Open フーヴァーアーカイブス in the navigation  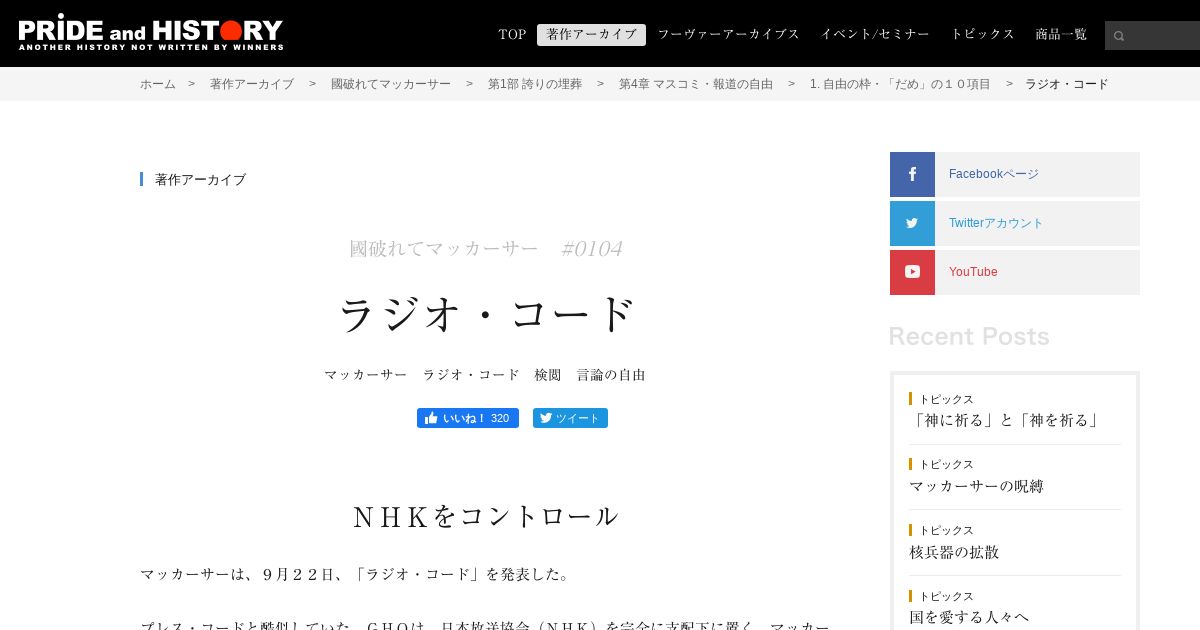coord(728,35)
